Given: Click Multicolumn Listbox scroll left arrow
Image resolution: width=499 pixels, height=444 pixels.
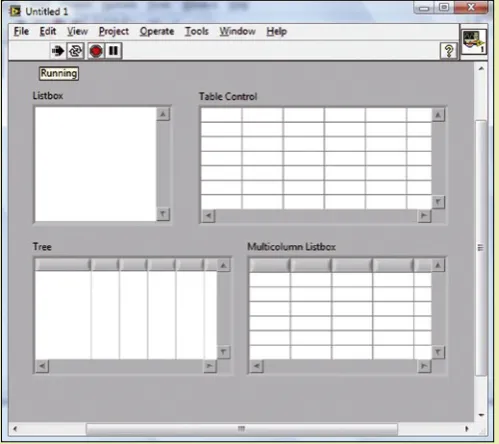Looking at the screenshot, I should [257, 366].
